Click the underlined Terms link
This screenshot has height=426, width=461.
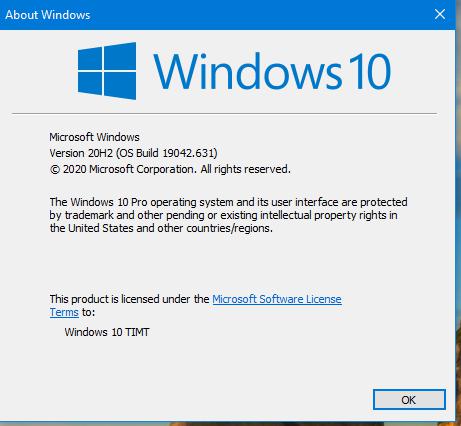64,312
